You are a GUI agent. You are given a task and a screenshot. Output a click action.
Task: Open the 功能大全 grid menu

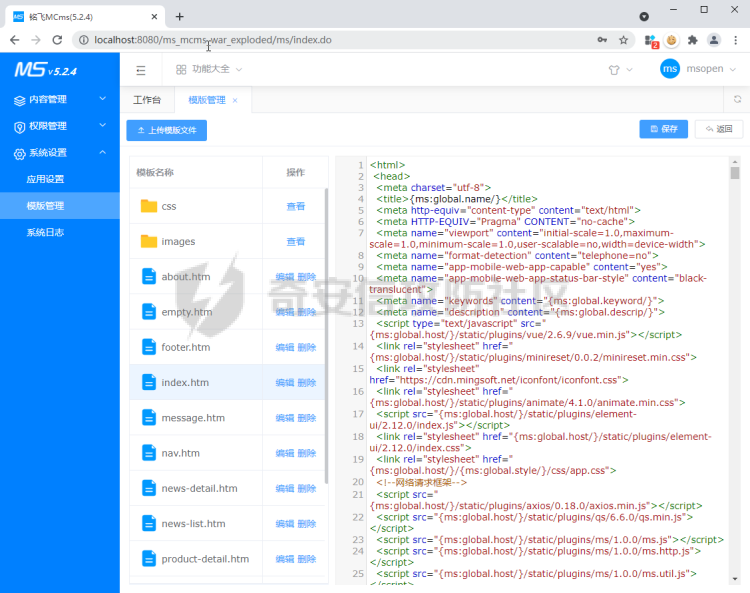209,69
